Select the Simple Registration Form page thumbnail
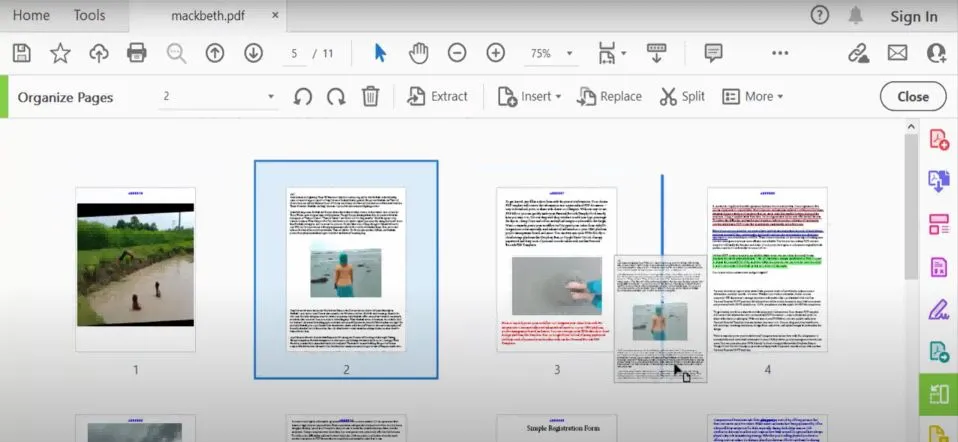The width and height of the screenshot is (958, 442). (557, 428)
